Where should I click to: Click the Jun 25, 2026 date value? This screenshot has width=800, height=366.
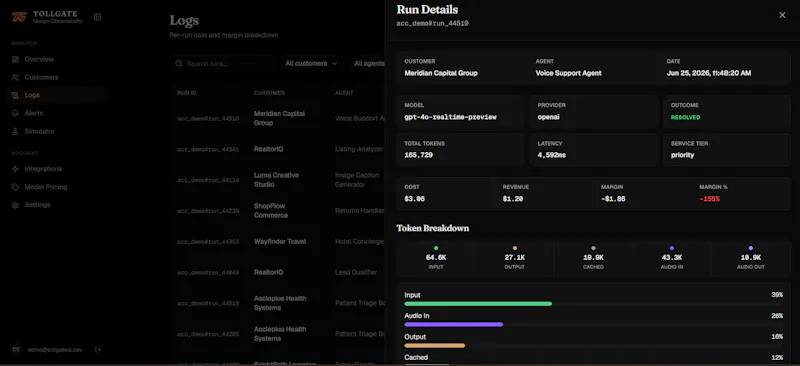coord(709,73)
